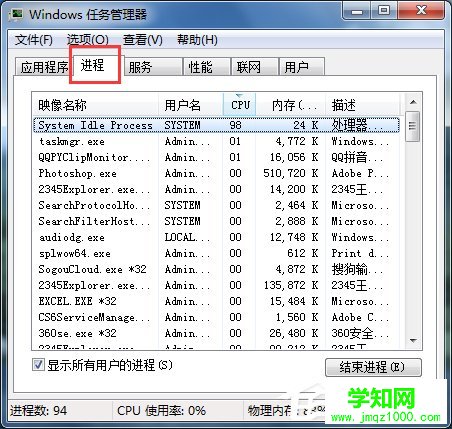Select the SearchFilterHost process
452x429 pixels.
pos(216,221)
